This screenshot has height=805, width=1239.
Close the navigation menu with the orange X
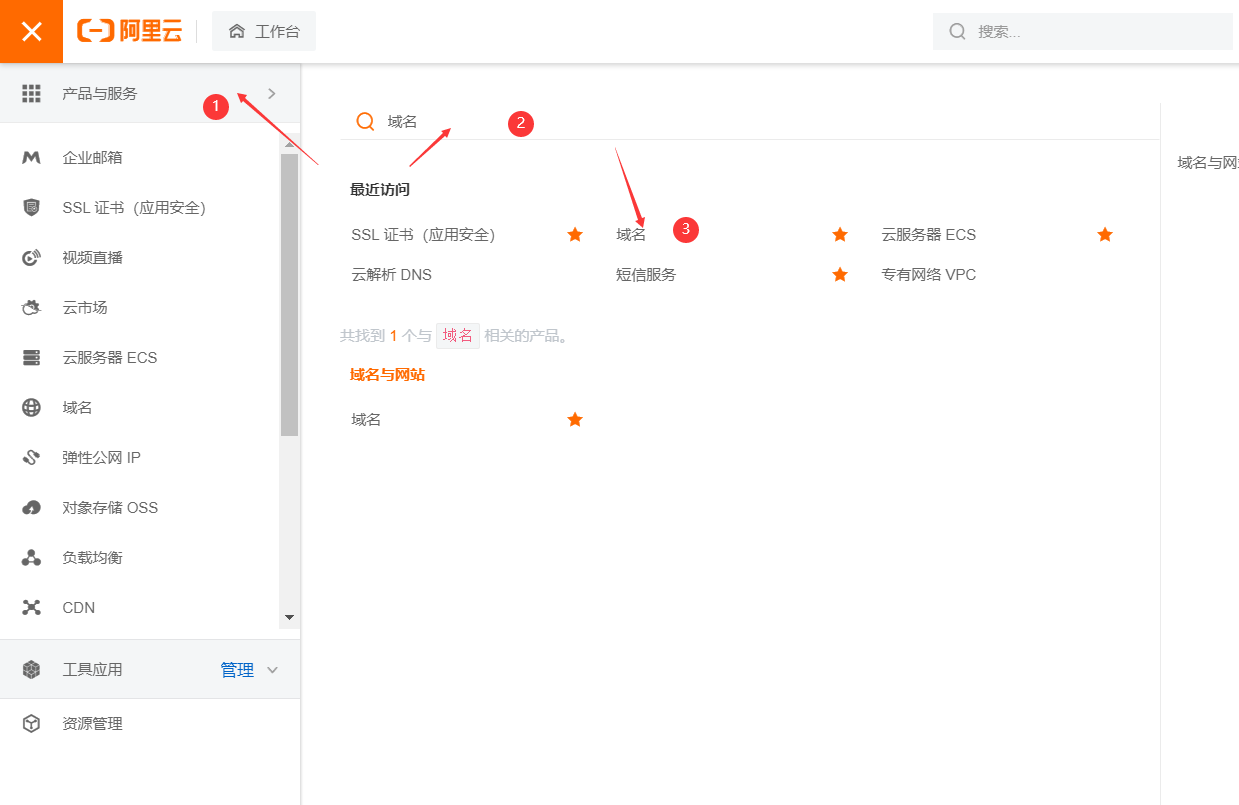pyautogui.click(x=32, y=31)
